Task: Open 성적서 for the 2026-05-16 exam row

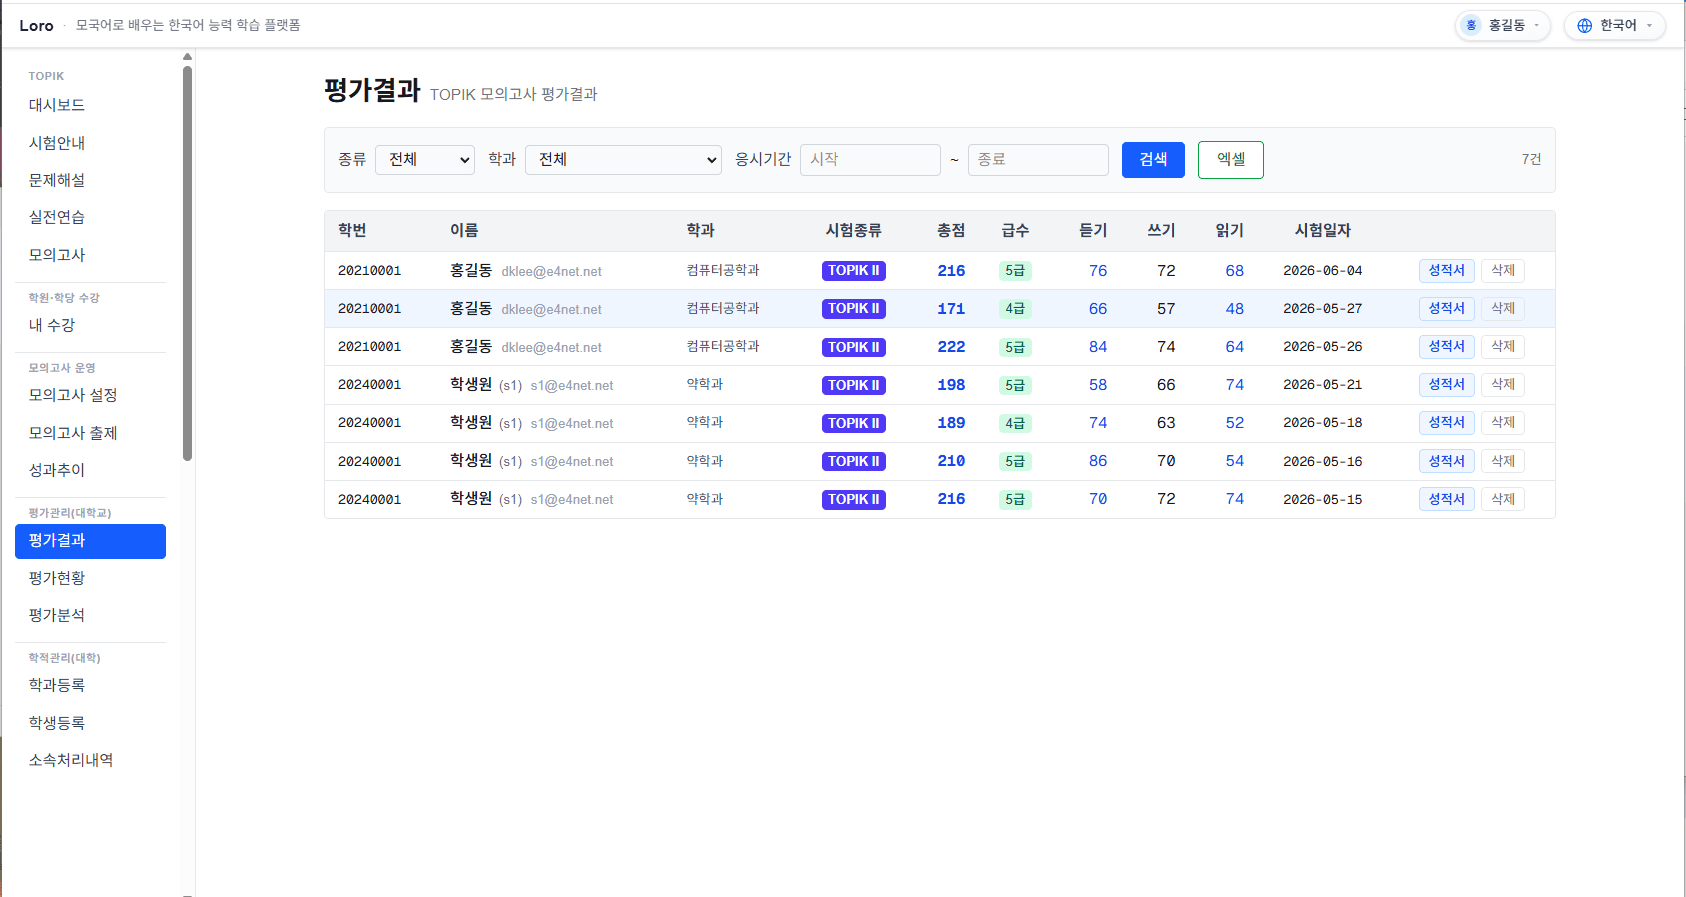Action: [x=1446, y=461]
